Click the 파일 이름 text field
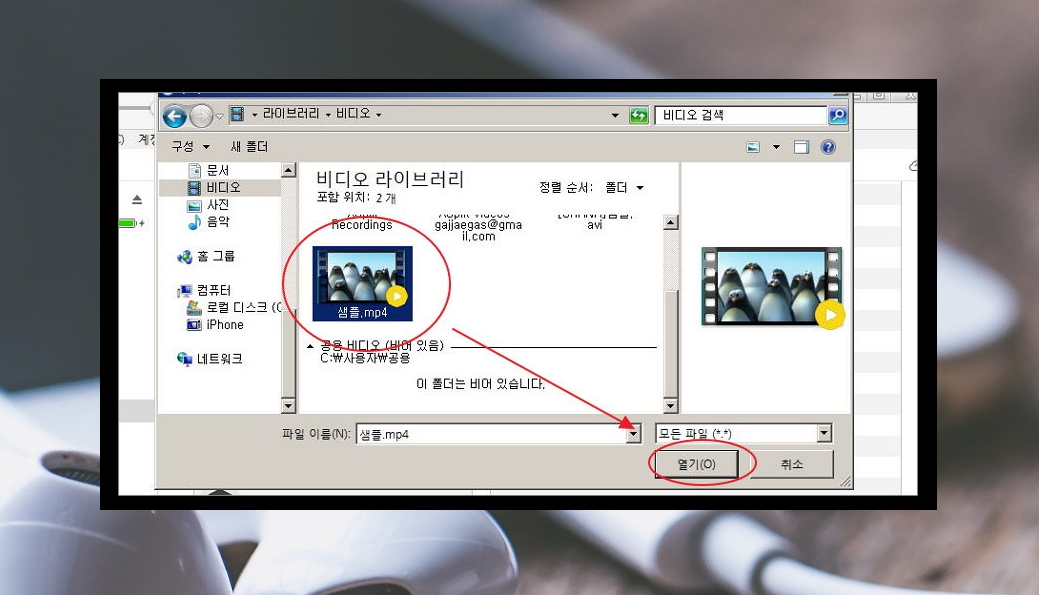Image resolution: width=1039 pixels, height=595 pixels. point(492,434)
